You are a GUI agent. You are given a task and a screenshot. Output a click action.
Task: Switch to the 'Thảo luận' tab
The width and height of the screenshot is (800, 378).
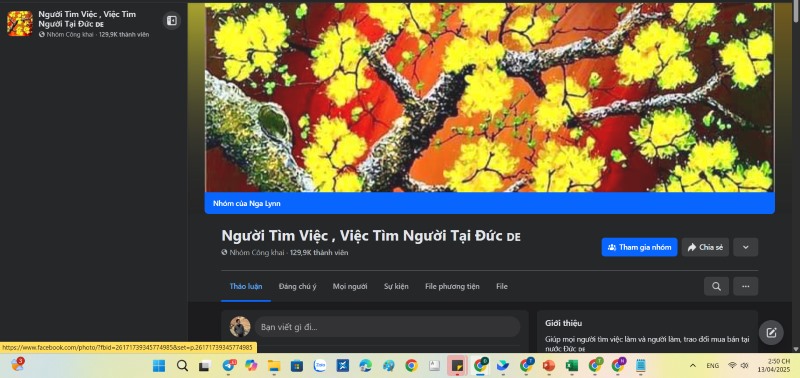[246, 286]
